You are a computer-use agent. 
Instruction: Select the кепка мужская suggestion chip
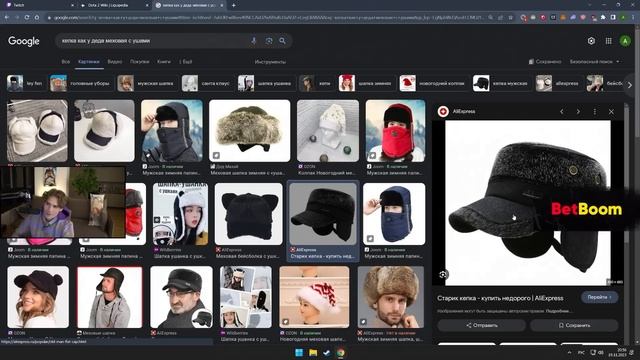(501, 83)
